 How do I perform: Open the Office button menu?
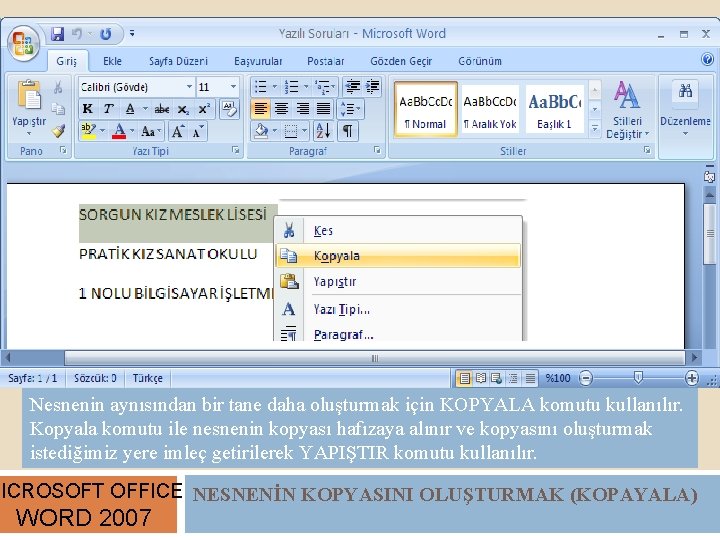(x=23, y=44)
